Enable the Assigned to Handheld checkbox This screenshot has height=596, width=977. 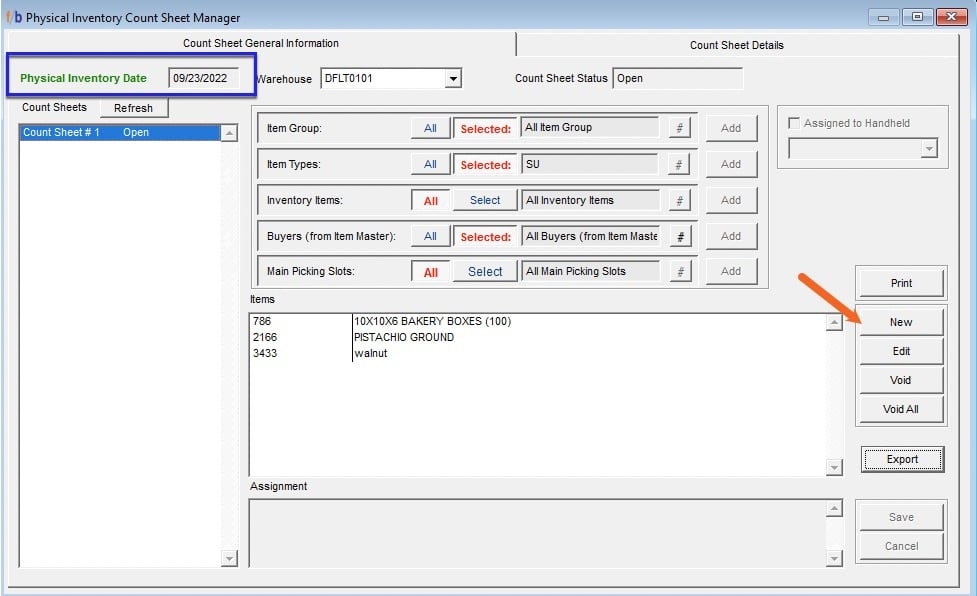point(794,122)
